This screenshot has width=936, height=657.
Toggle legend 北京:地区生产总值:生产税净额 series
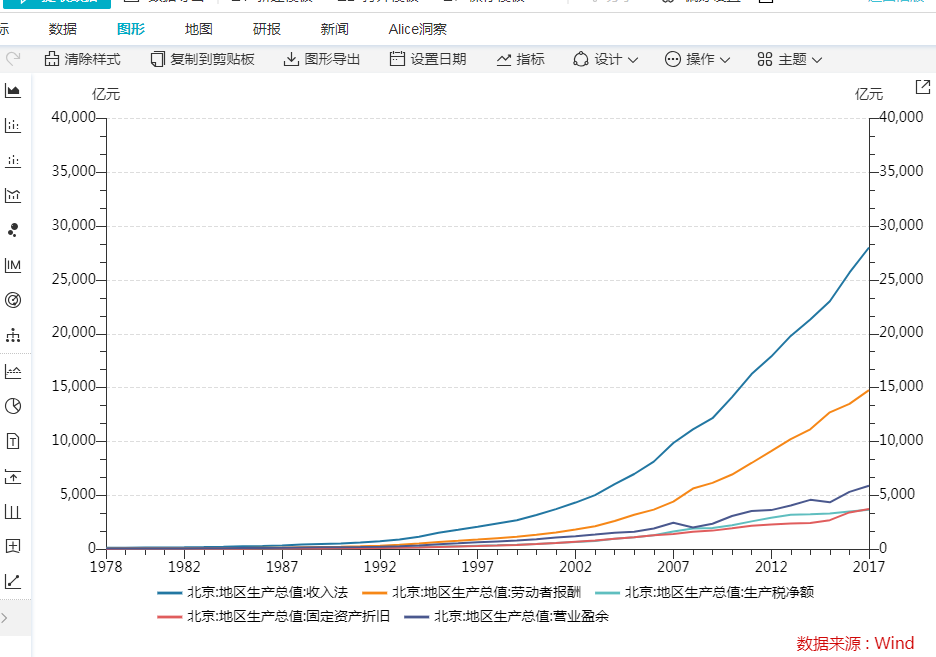coord(704,592)
